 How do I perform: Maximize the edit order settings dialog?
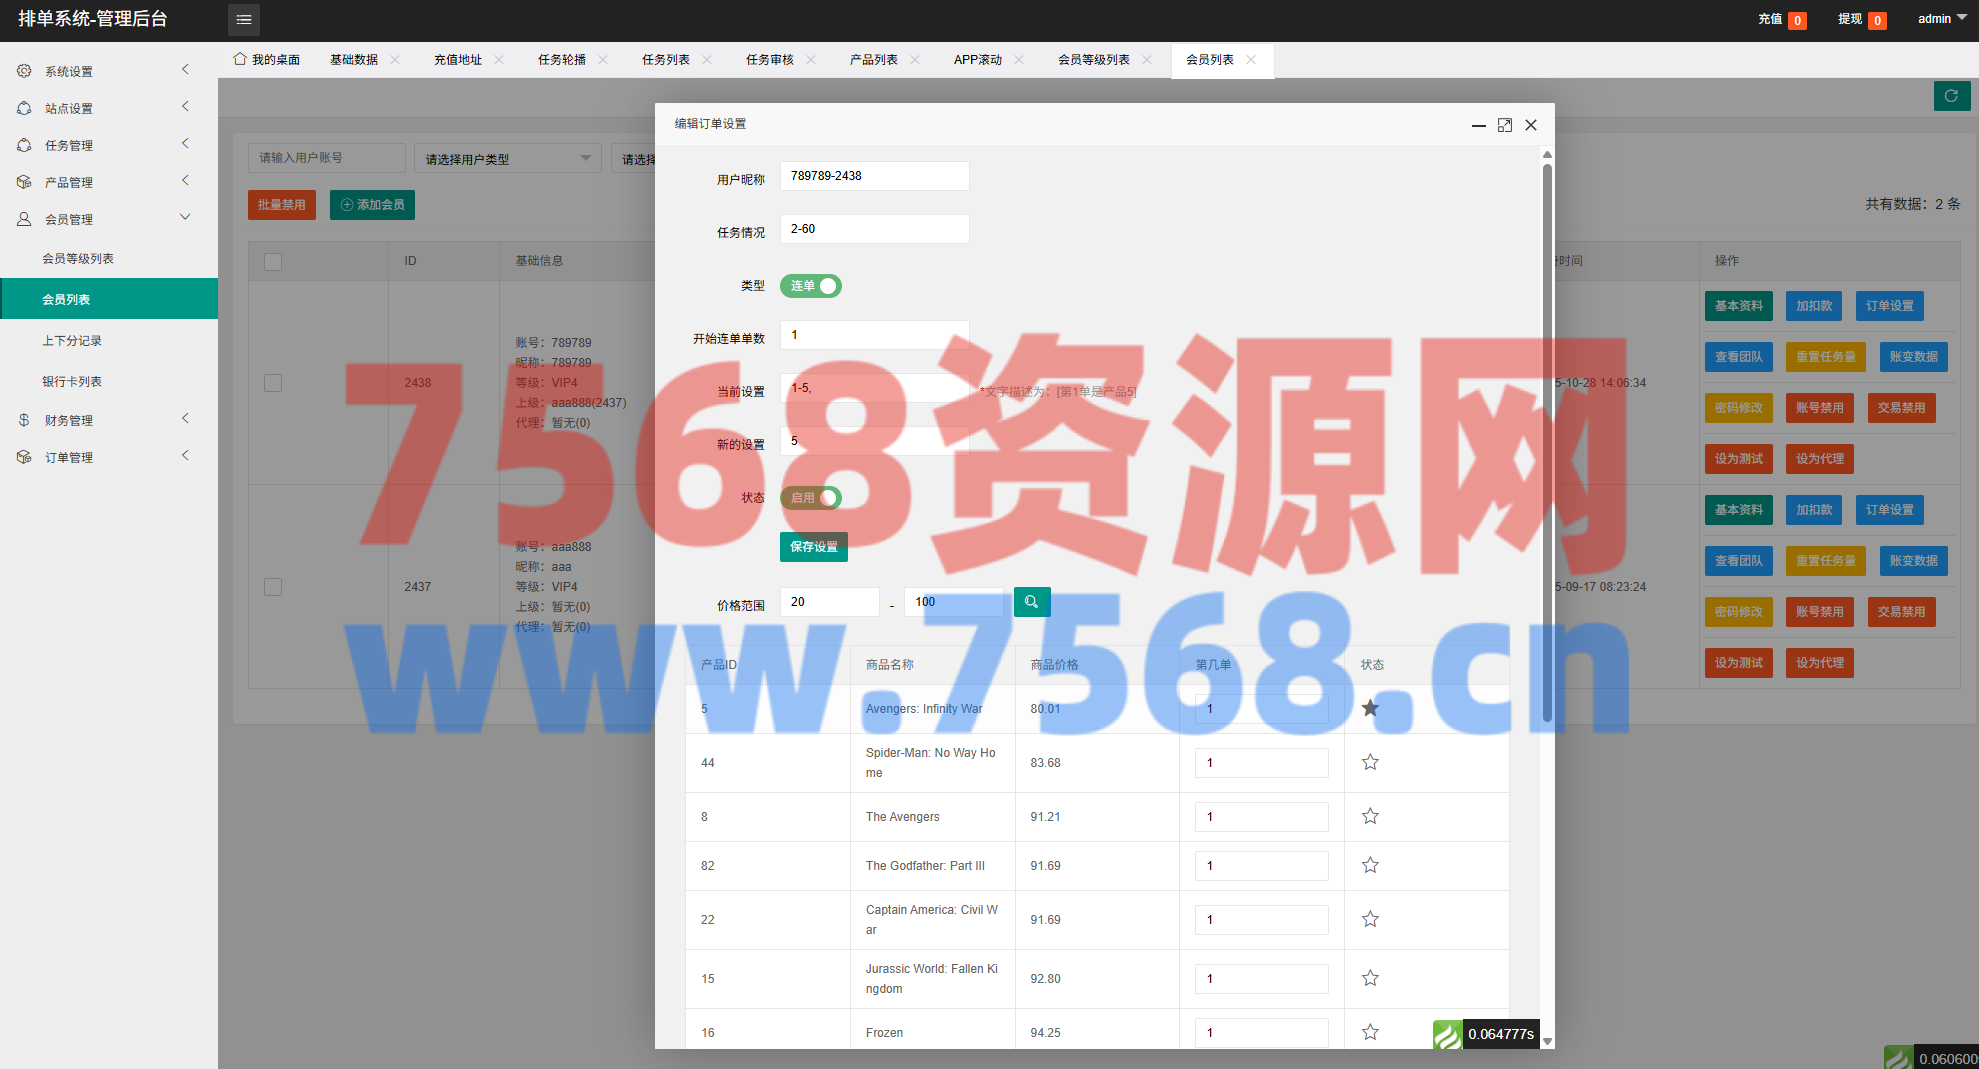[1504, 125]
